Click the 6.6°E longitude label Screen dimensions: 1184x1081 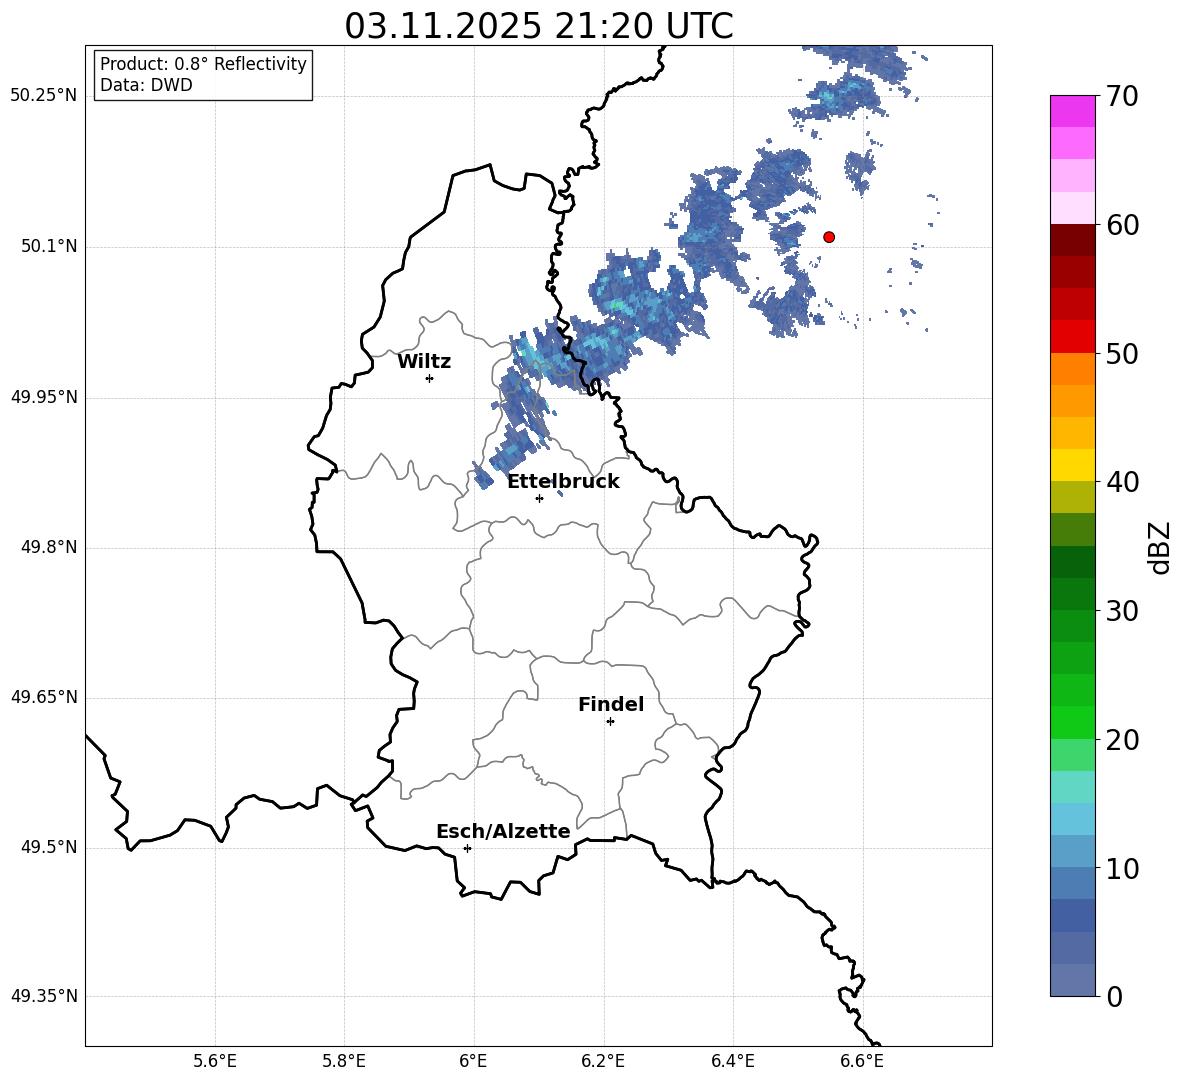click(862, 1061)
